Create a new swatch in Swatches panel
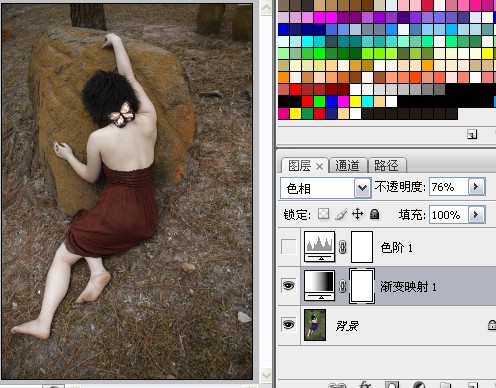This screenshot has height=388, width=496. coord(472,134)
